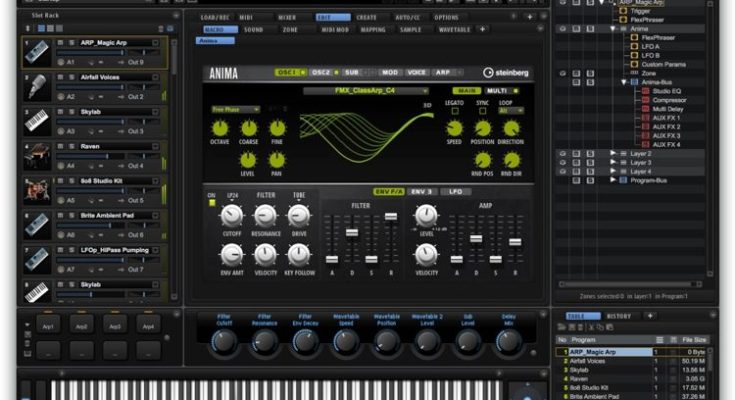Toggle the Sync checkbox
Screen dimensions: 735x400
pyautogui.click(x=483, y=110)
